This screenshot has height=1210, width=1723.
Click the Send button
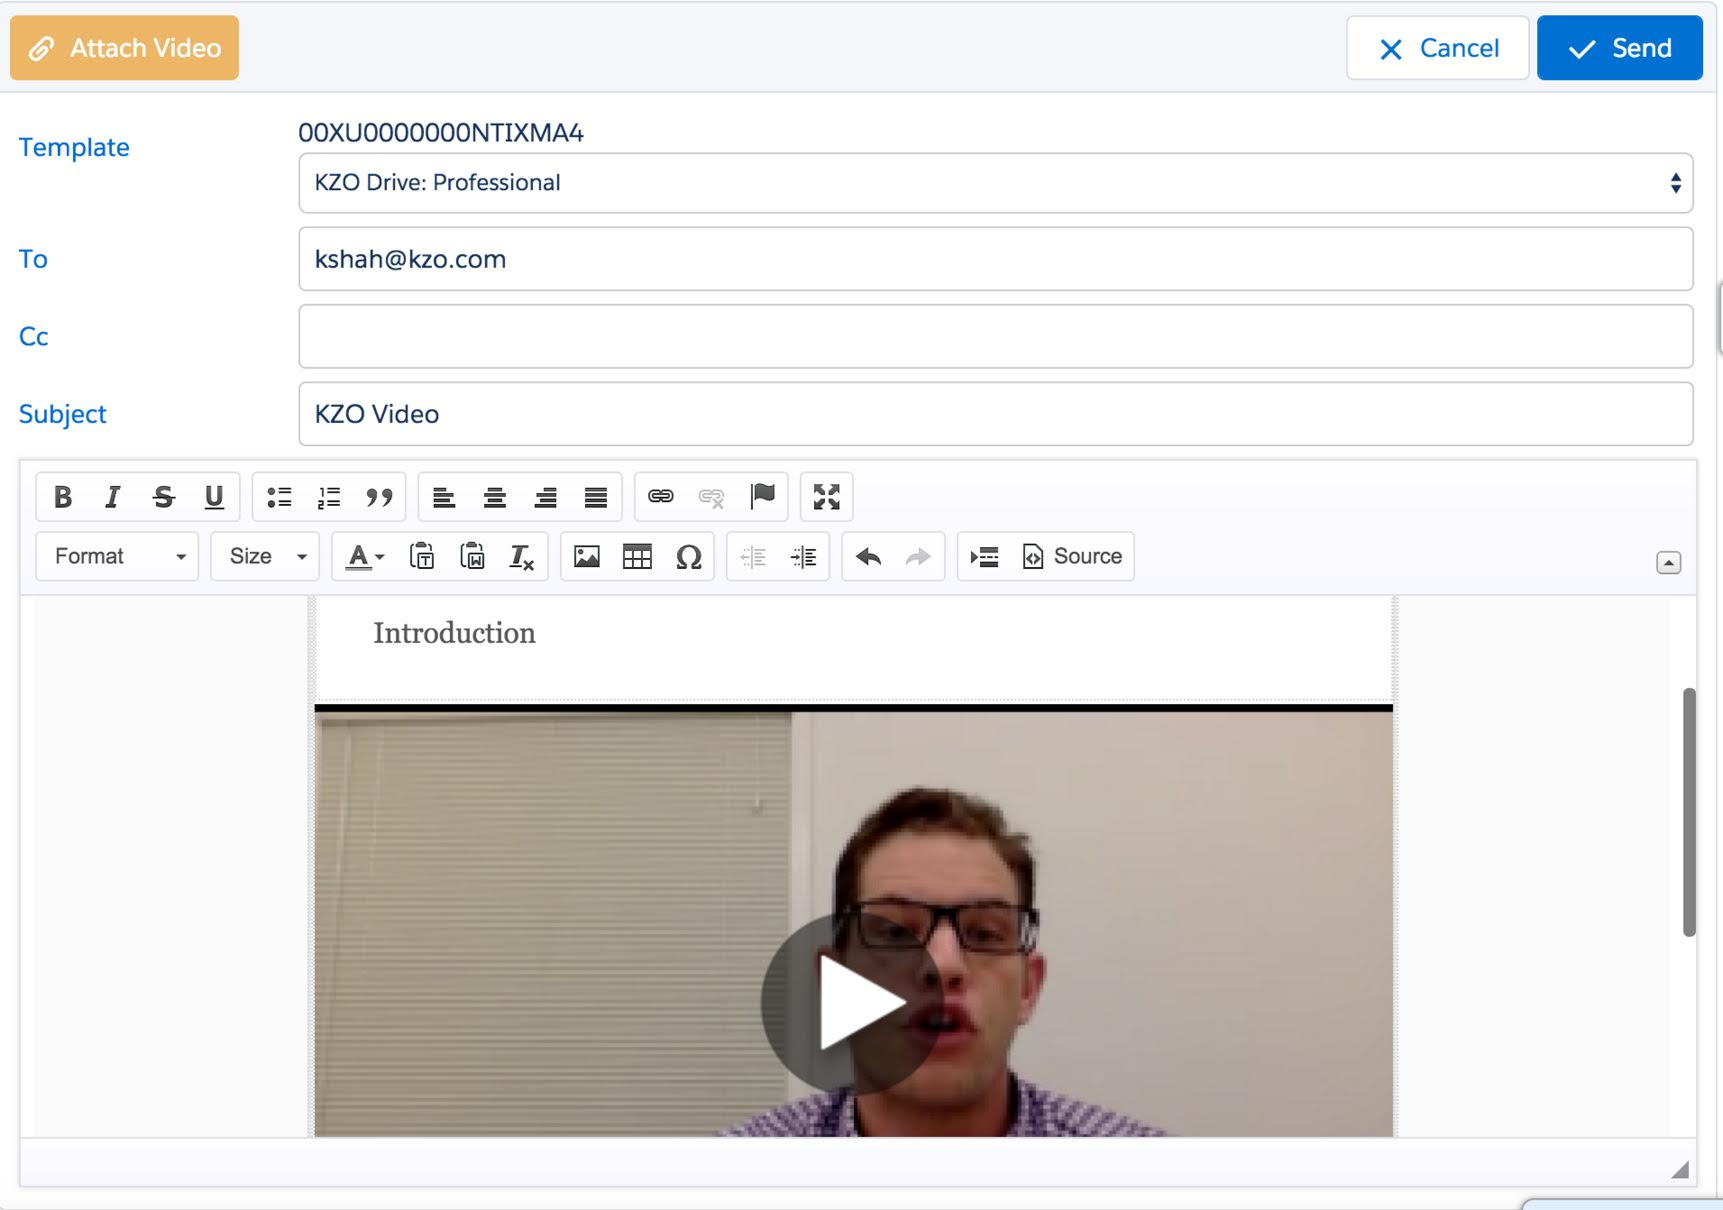pyautogui.click(x=1619, y=47)
